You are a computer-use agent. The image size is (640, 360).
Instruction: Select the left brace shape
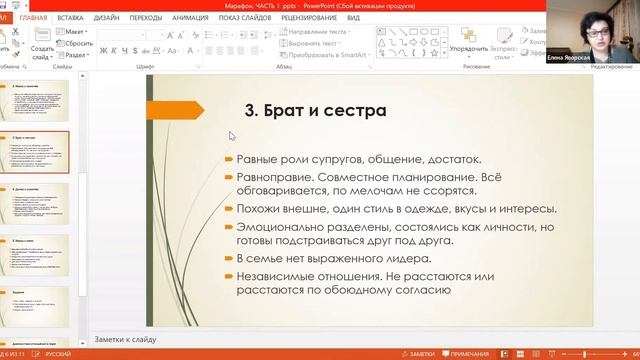pyautogui.click(x=413, y=53)
